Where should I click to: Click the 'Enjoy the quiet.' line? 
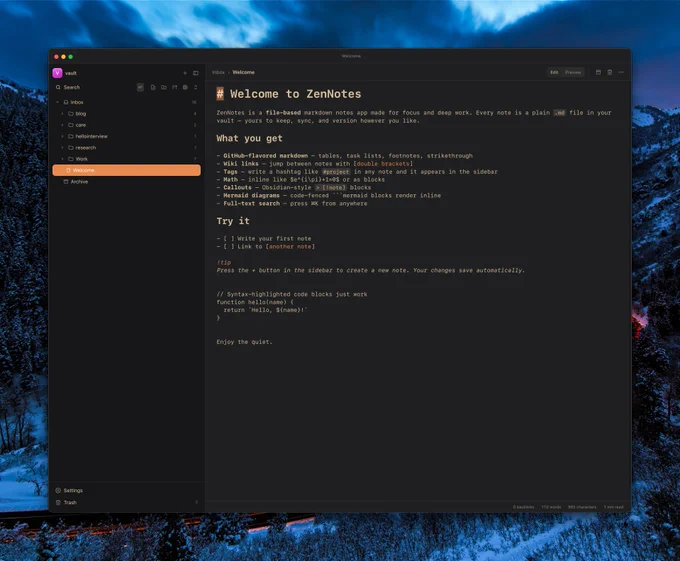tap(245, 342)
